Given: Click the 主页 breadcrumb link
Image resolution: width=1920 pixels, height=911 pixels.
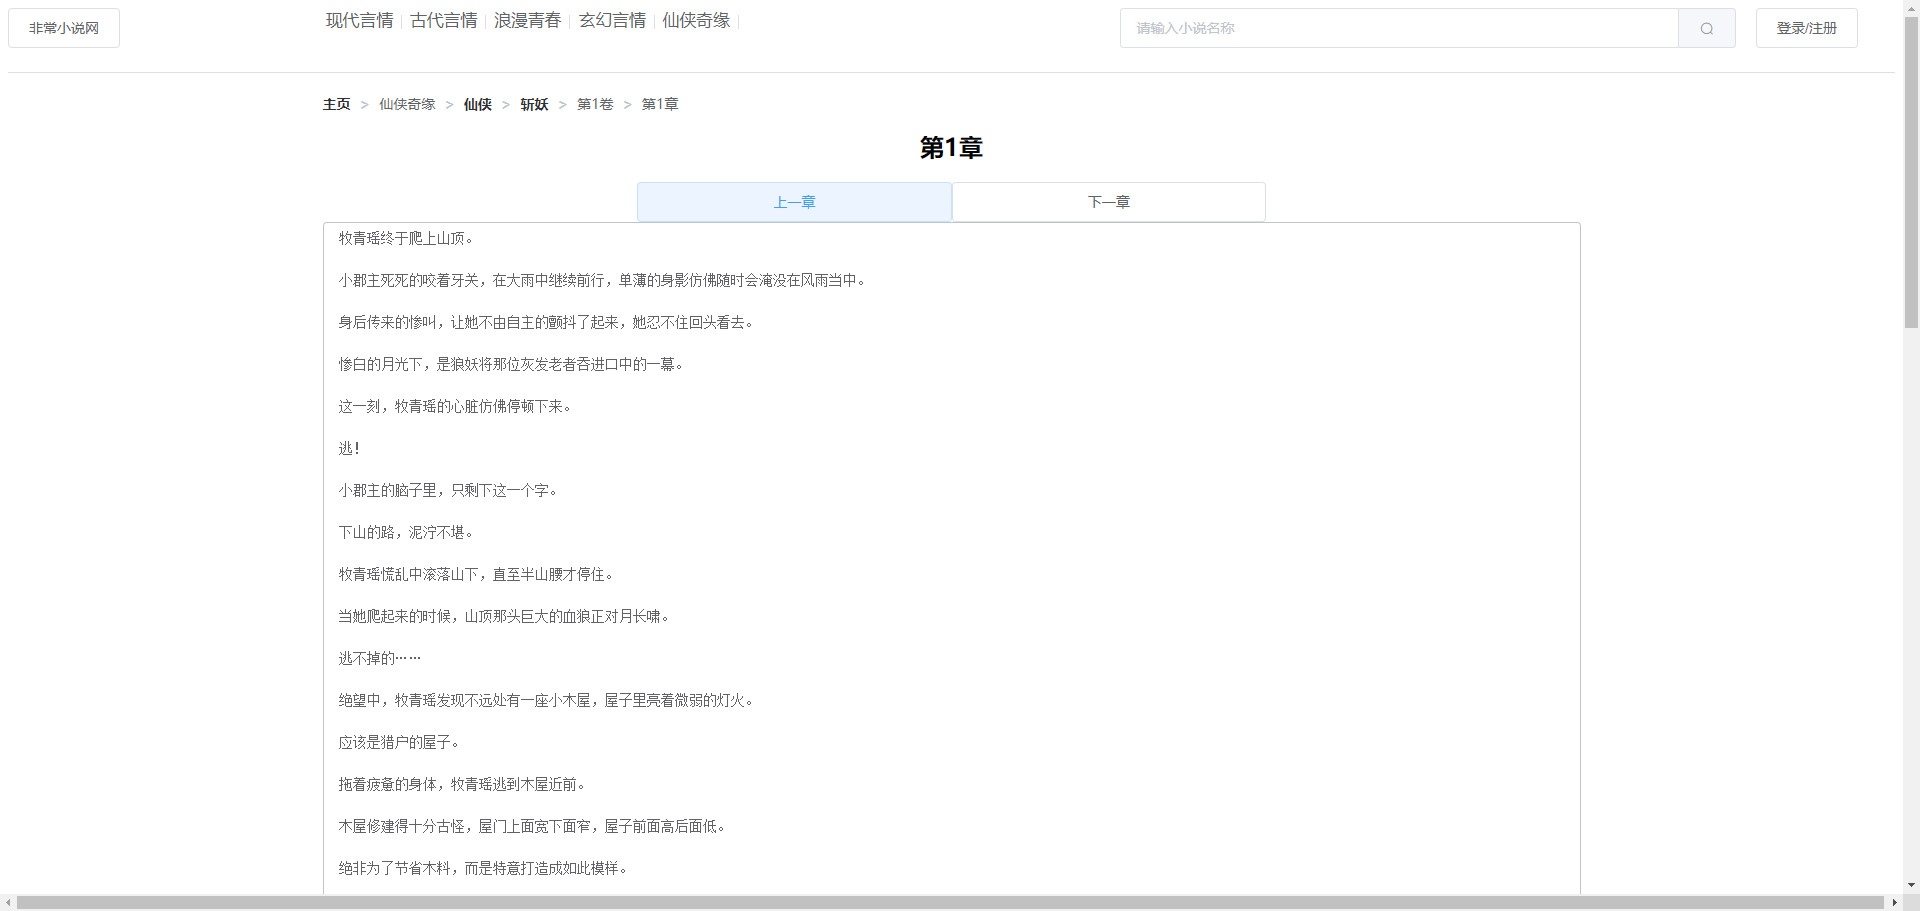Looking at the screenshot, I should coord(337,104).
